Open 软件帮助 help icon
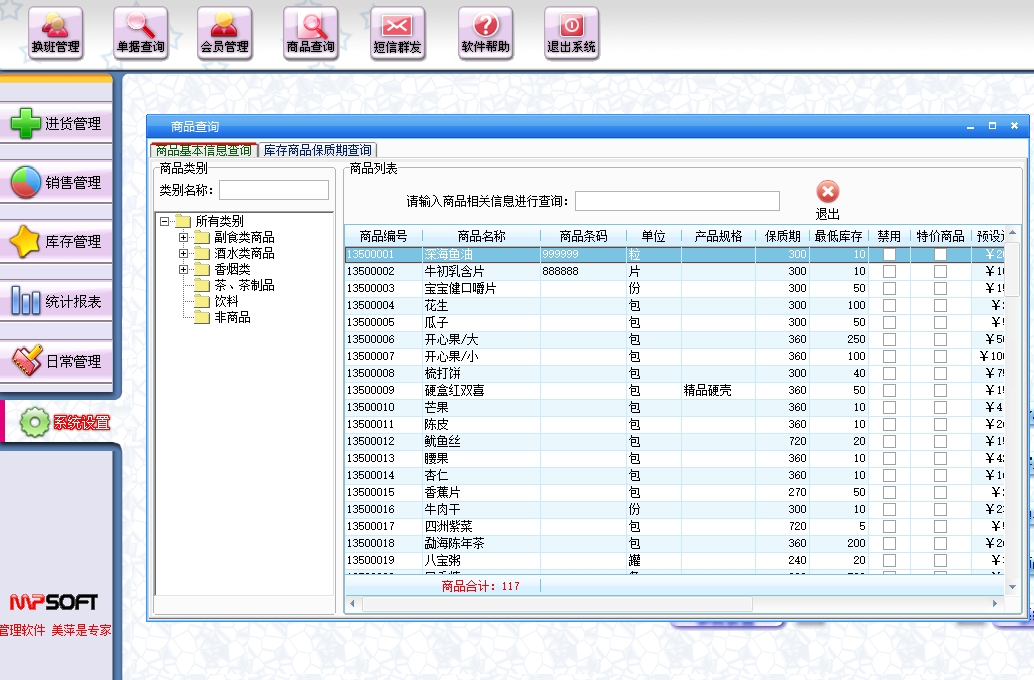The height and width of the screenshot is (680, 1034). [x=485, y=32]
